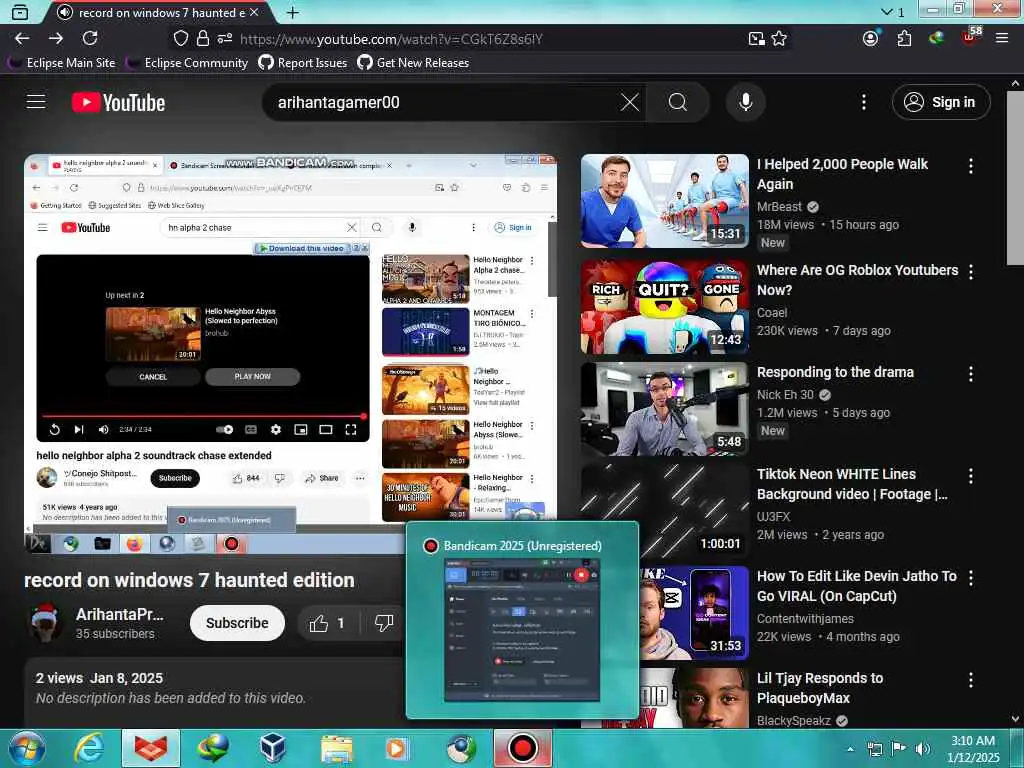Dislike the video with thumbs down
Viewport: 1024px width, 768px height.
pyautogui.click(x=384, y=623)
